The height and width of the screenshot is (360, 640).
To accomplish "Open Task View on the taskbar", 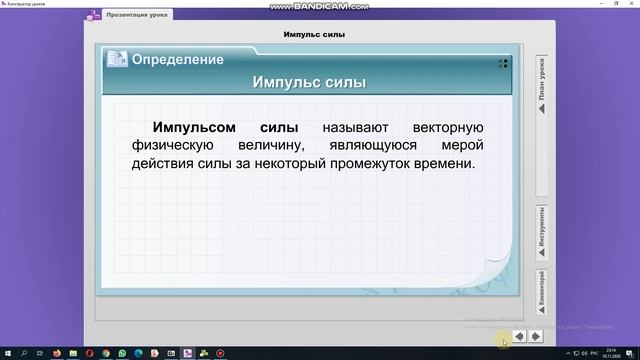I will (x=40, y=353).
